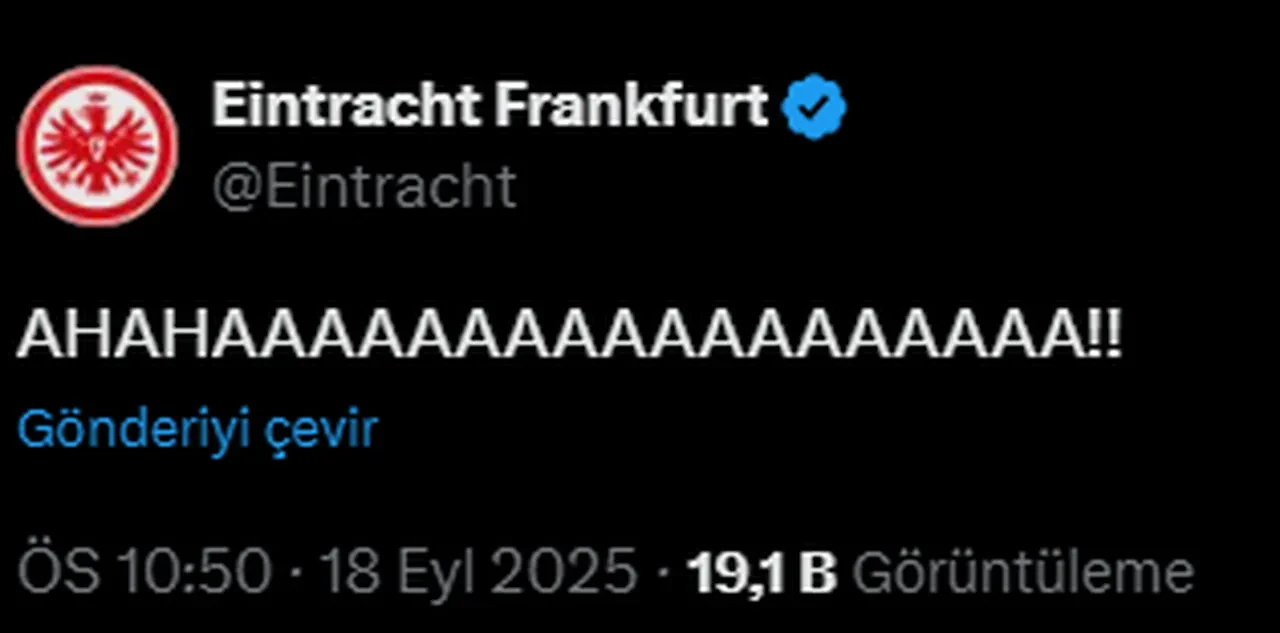Click the Gönderiyi çevir translate link

[197, 428]
